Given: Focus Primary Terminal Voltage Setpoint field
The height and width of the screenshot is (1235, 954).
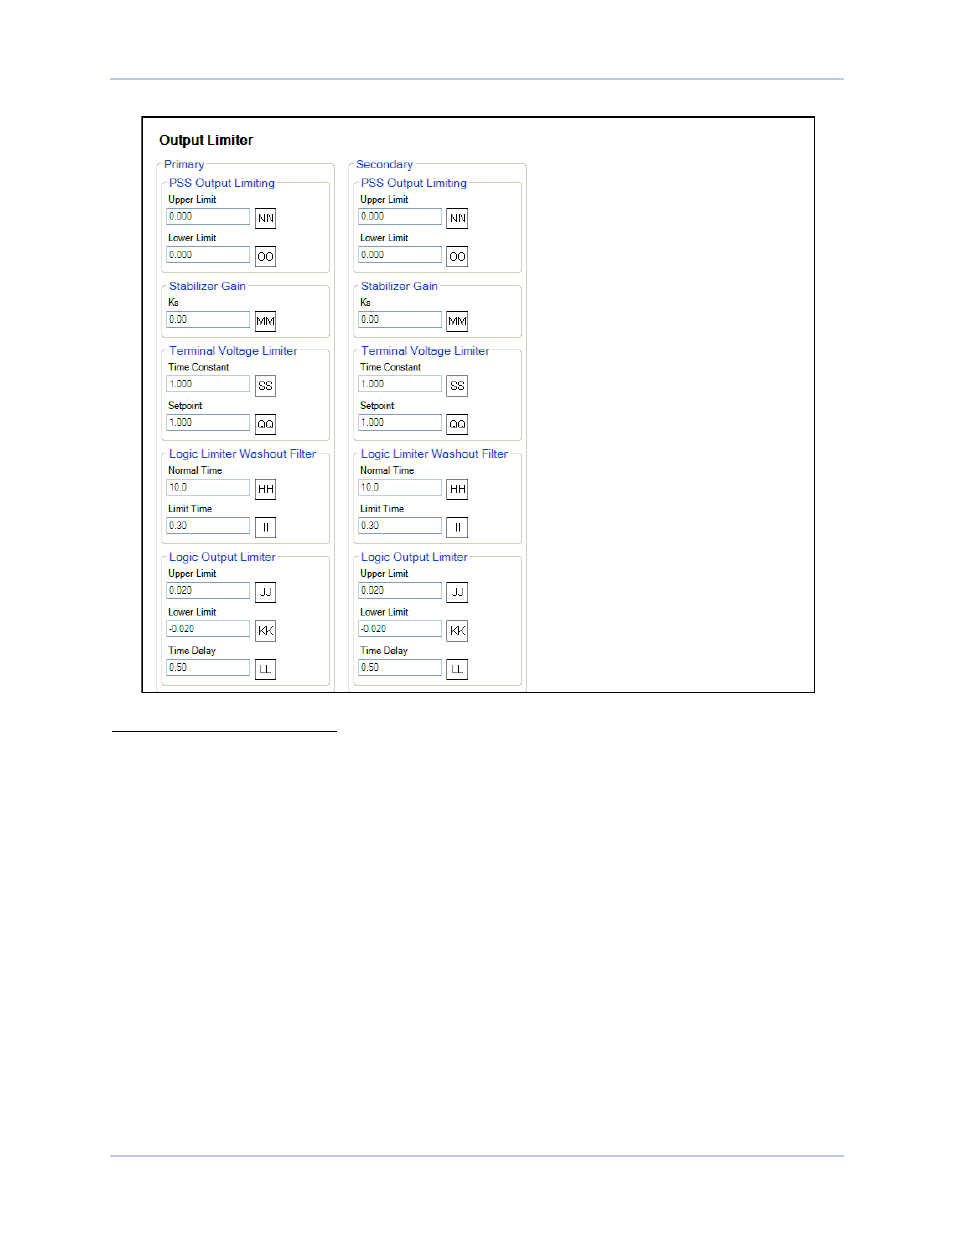Looking at the screenshot, I should [x=208, y=422].
